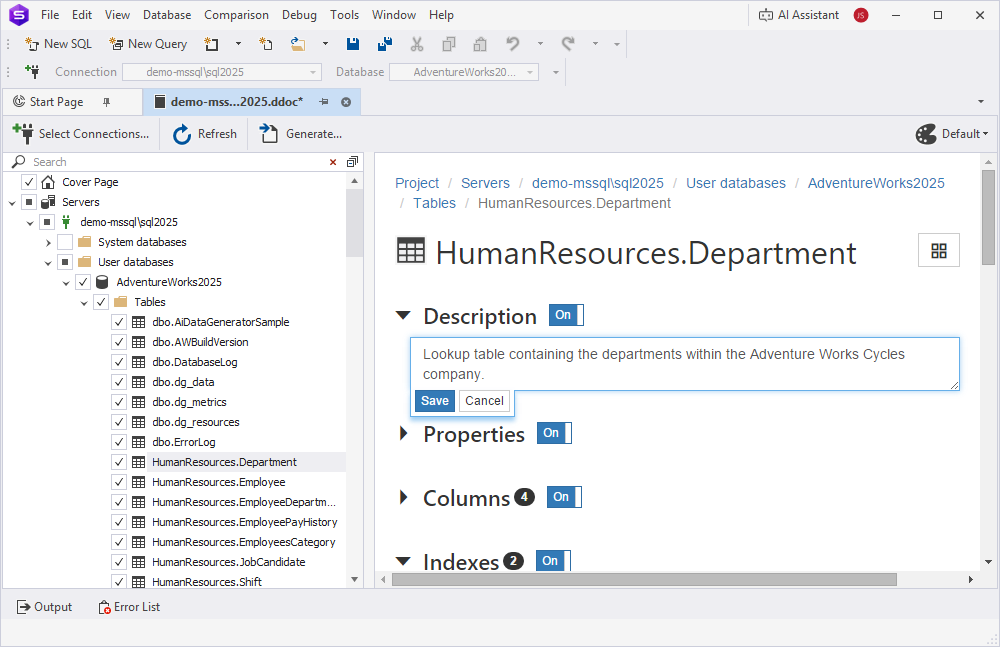Image resolution: width=1000 pixels, height=647 pixels.
Task: Open the Debug menu
Action: pos(300,15)
